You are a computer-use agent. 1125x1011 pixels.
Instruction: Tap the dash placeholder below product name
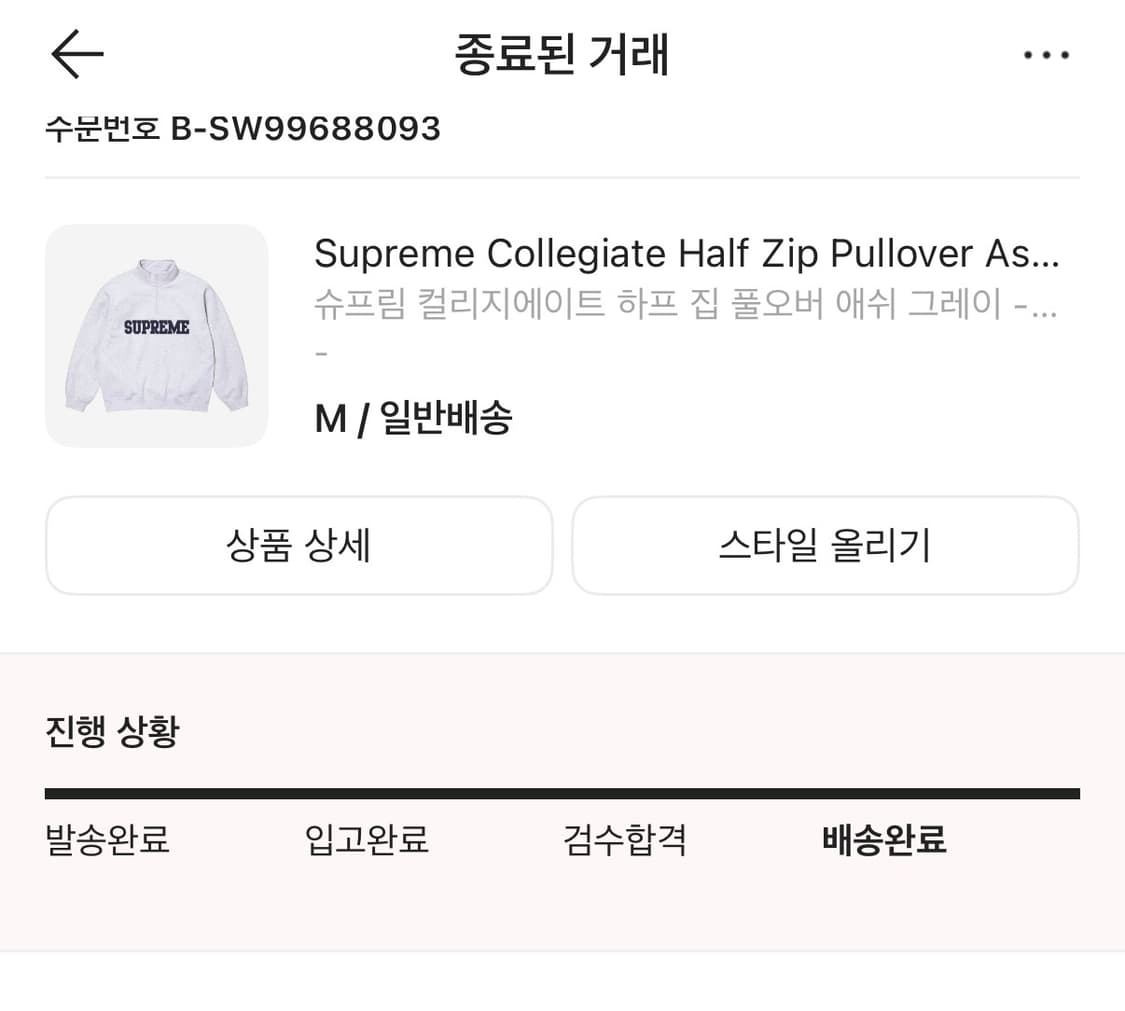click(318, 352)
